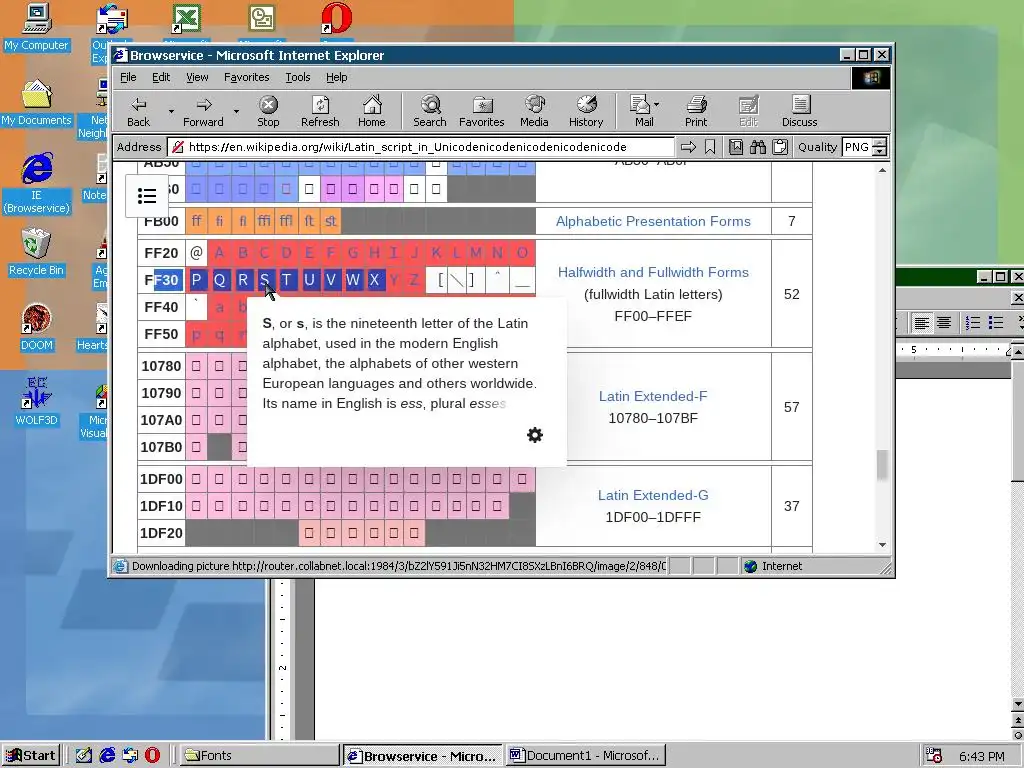Open the Help menu

(x=336, y=77)
